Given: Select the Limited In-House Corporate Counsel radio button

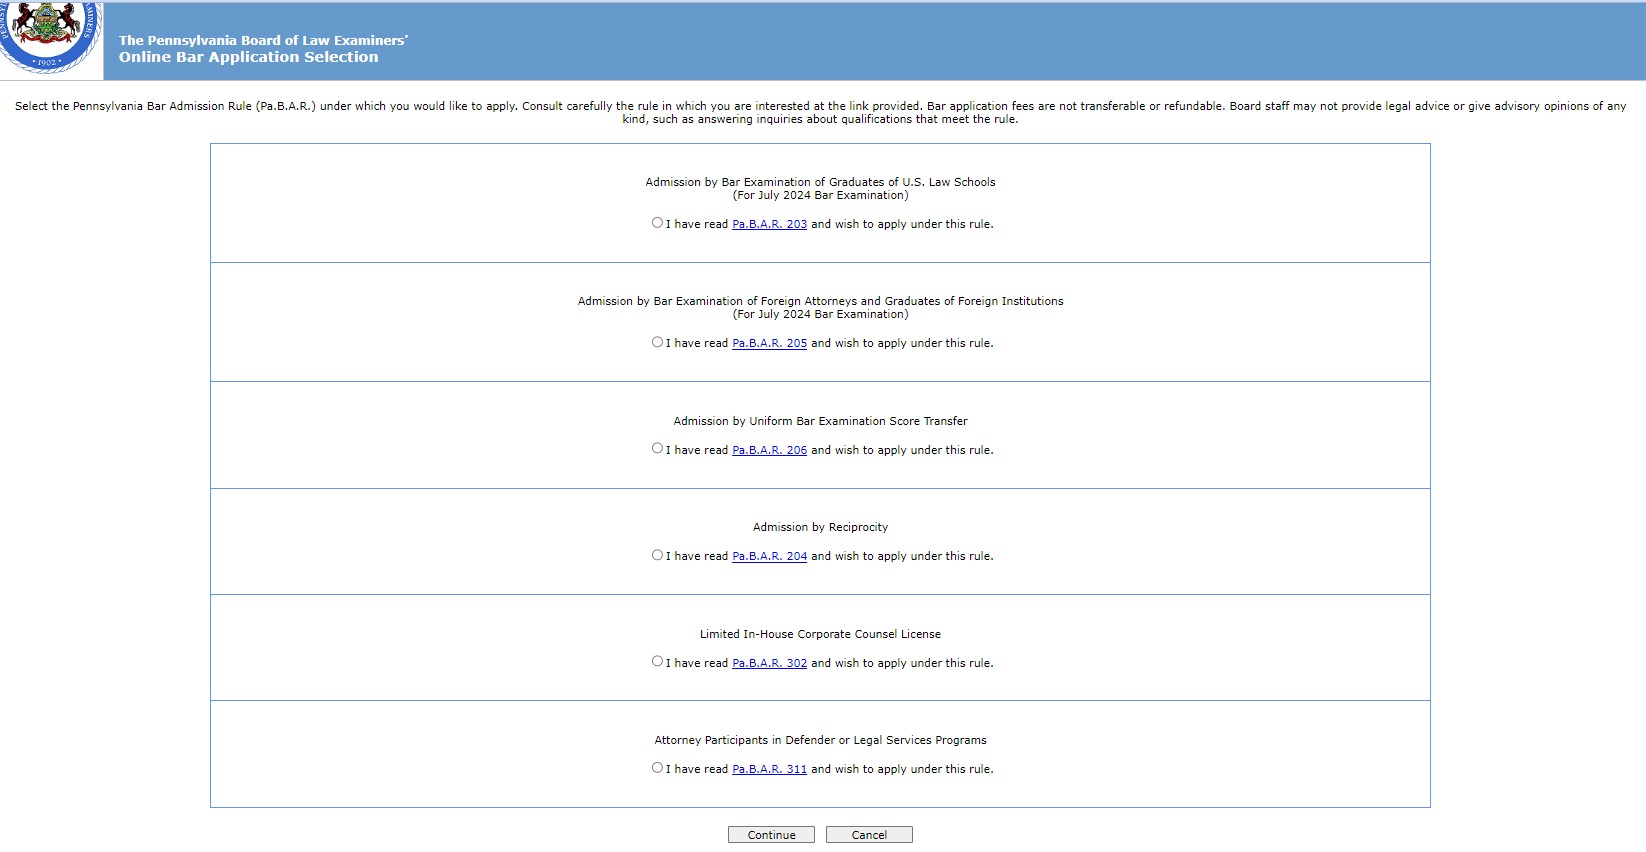Looking at the screenshot, I should (657, 661).
